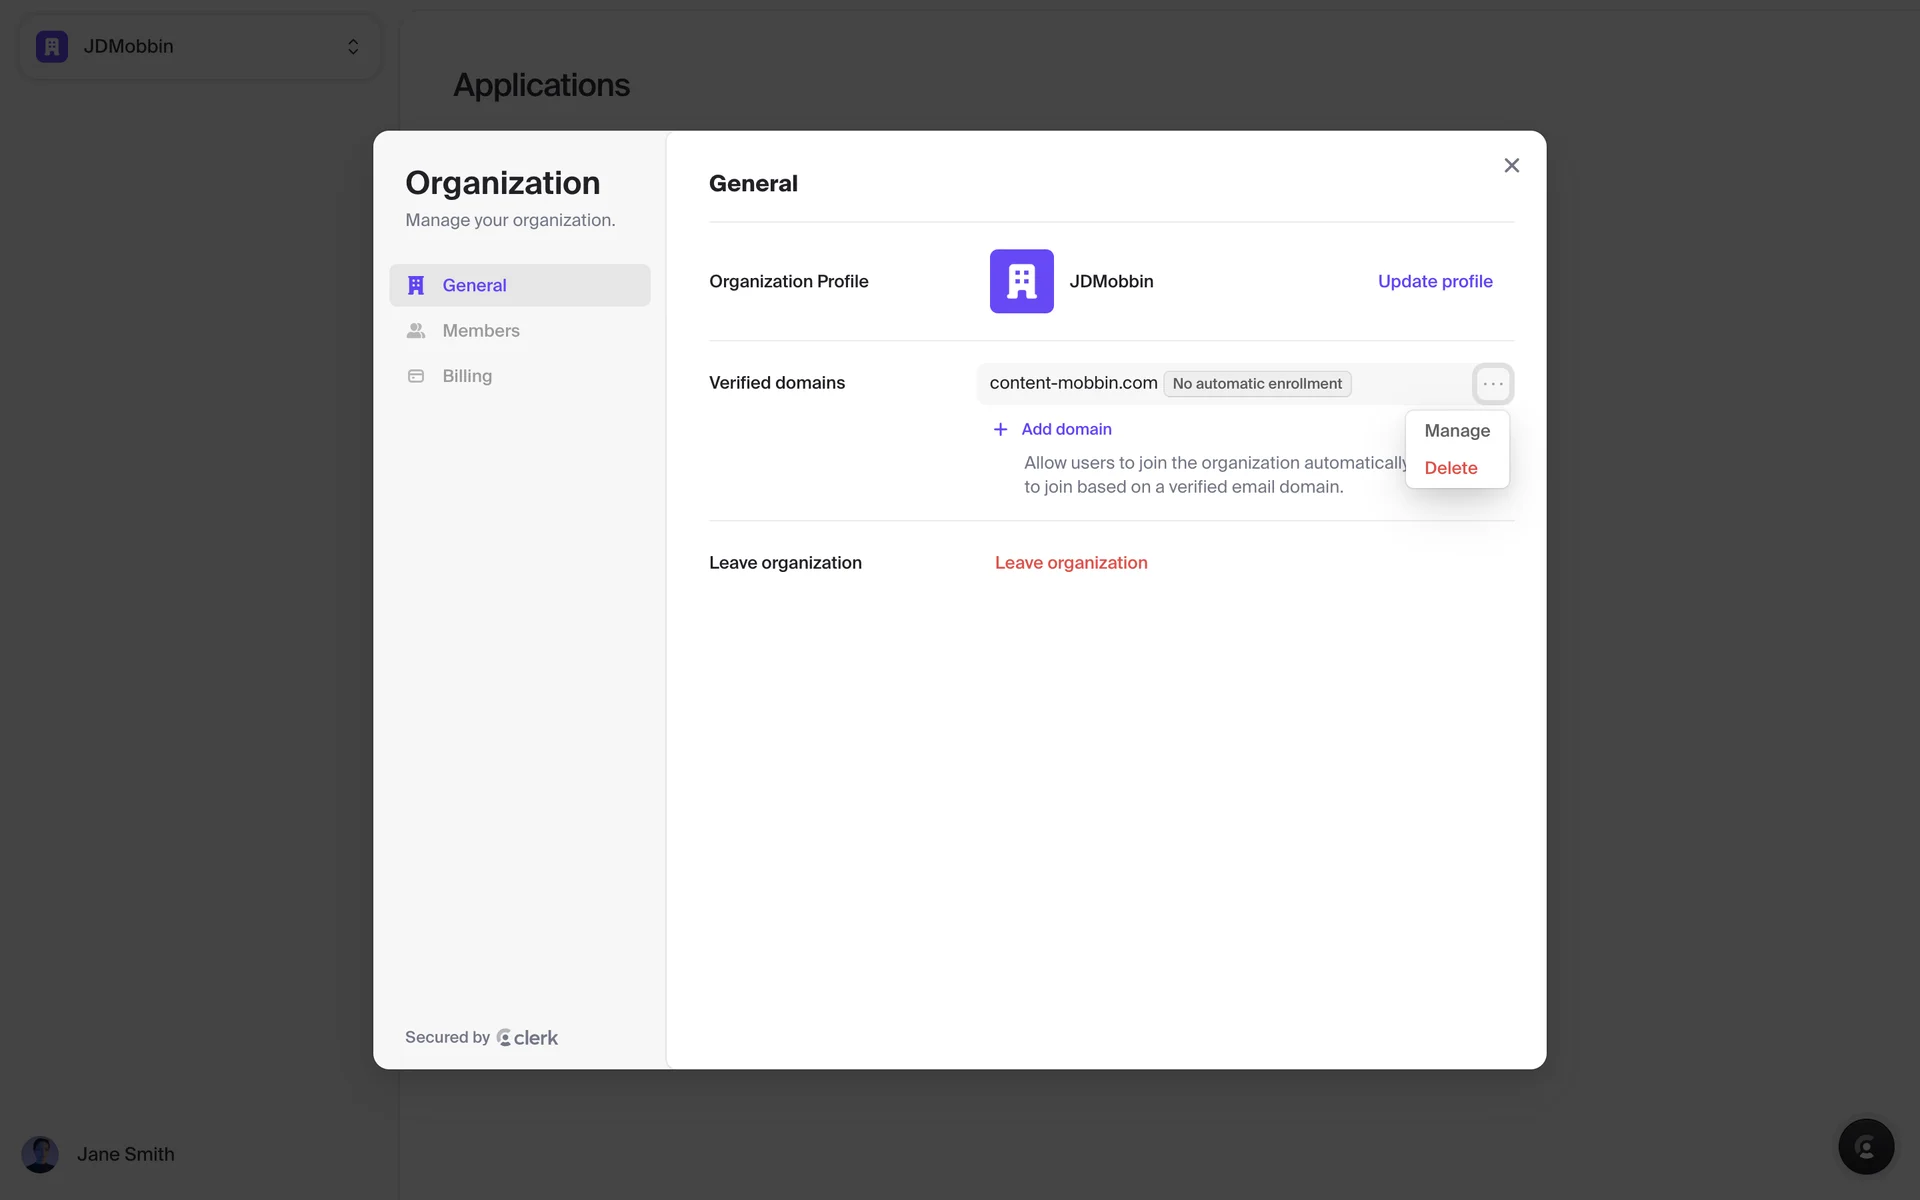Click the Billing card icon
Image resolution: width=1920 pixels, height=1200 pixels.
[416, 376]
